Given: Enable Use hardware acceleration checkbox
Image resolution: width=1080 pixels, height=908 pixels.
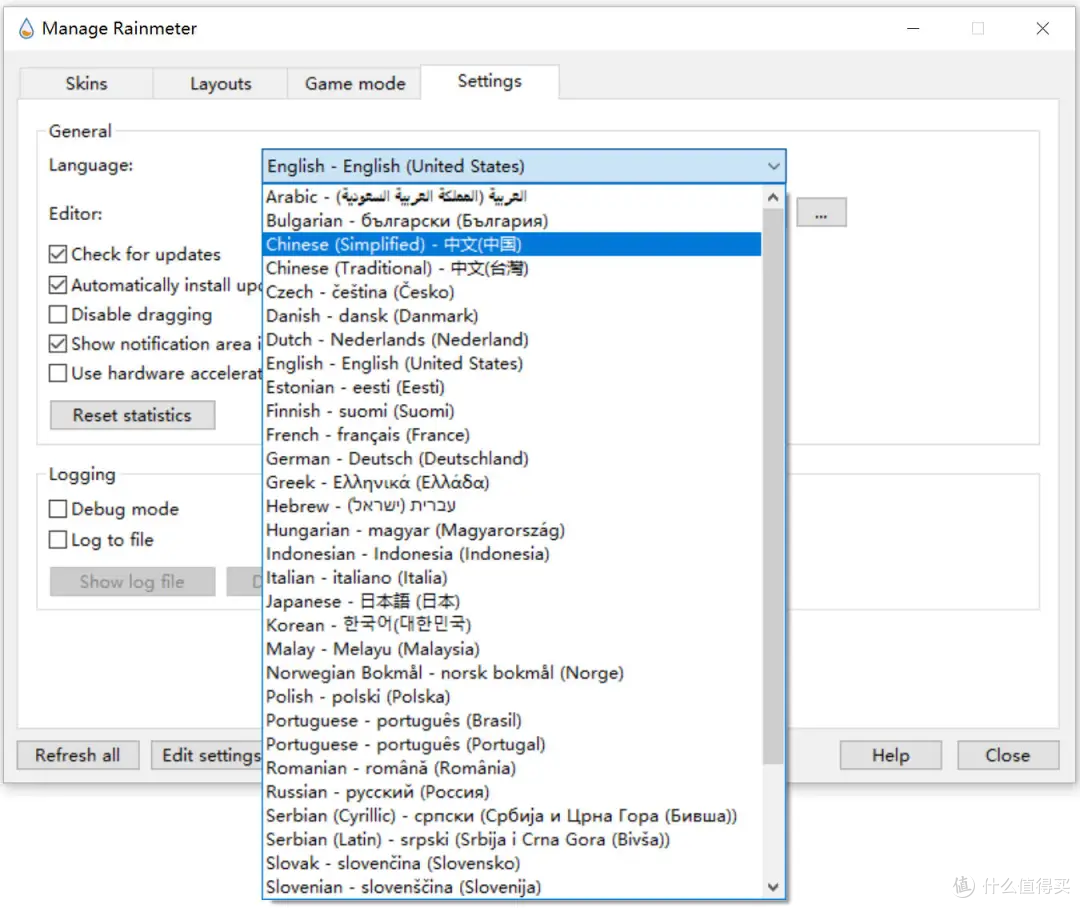Looking at the screenshot, I should point(58,373).
